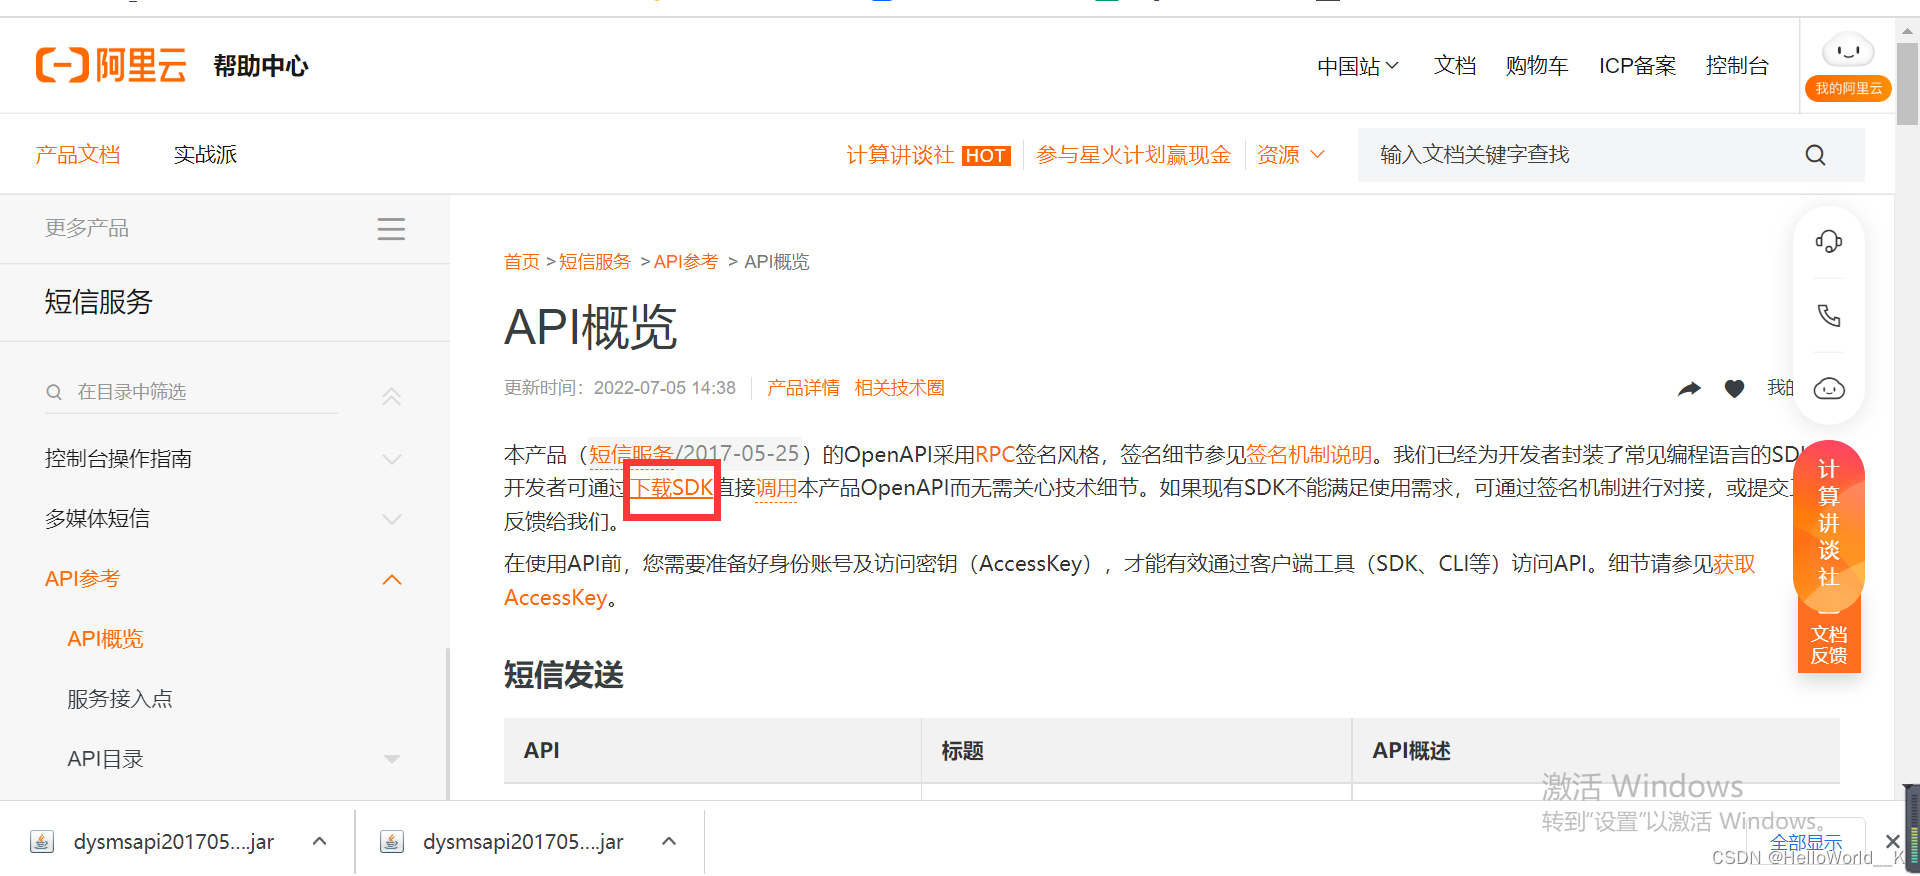Viewport: 1920px width, 876px height.
Task: Click the first dysmsapi jar file icon
Action: [42, 842]
